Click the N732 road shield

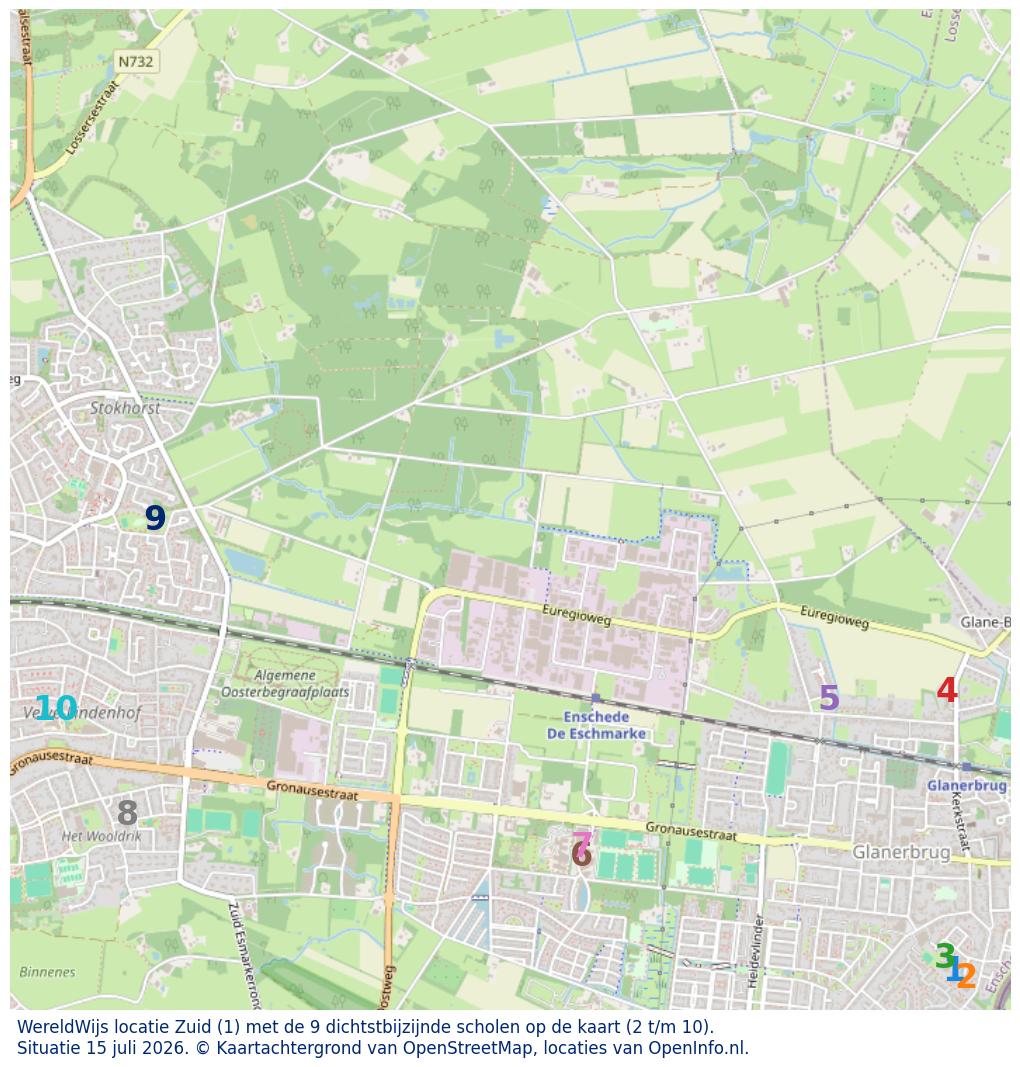[x=136, y=62]
